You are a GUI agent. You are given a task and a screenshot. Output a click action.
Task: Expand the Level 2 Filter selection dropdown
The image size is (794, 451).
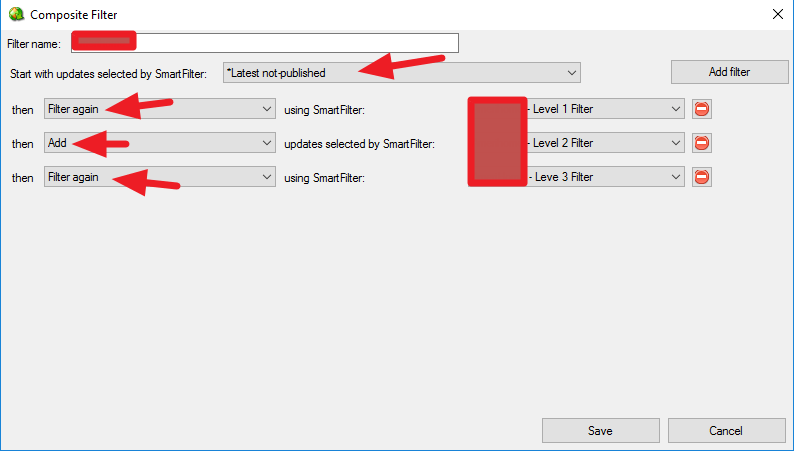675,143
